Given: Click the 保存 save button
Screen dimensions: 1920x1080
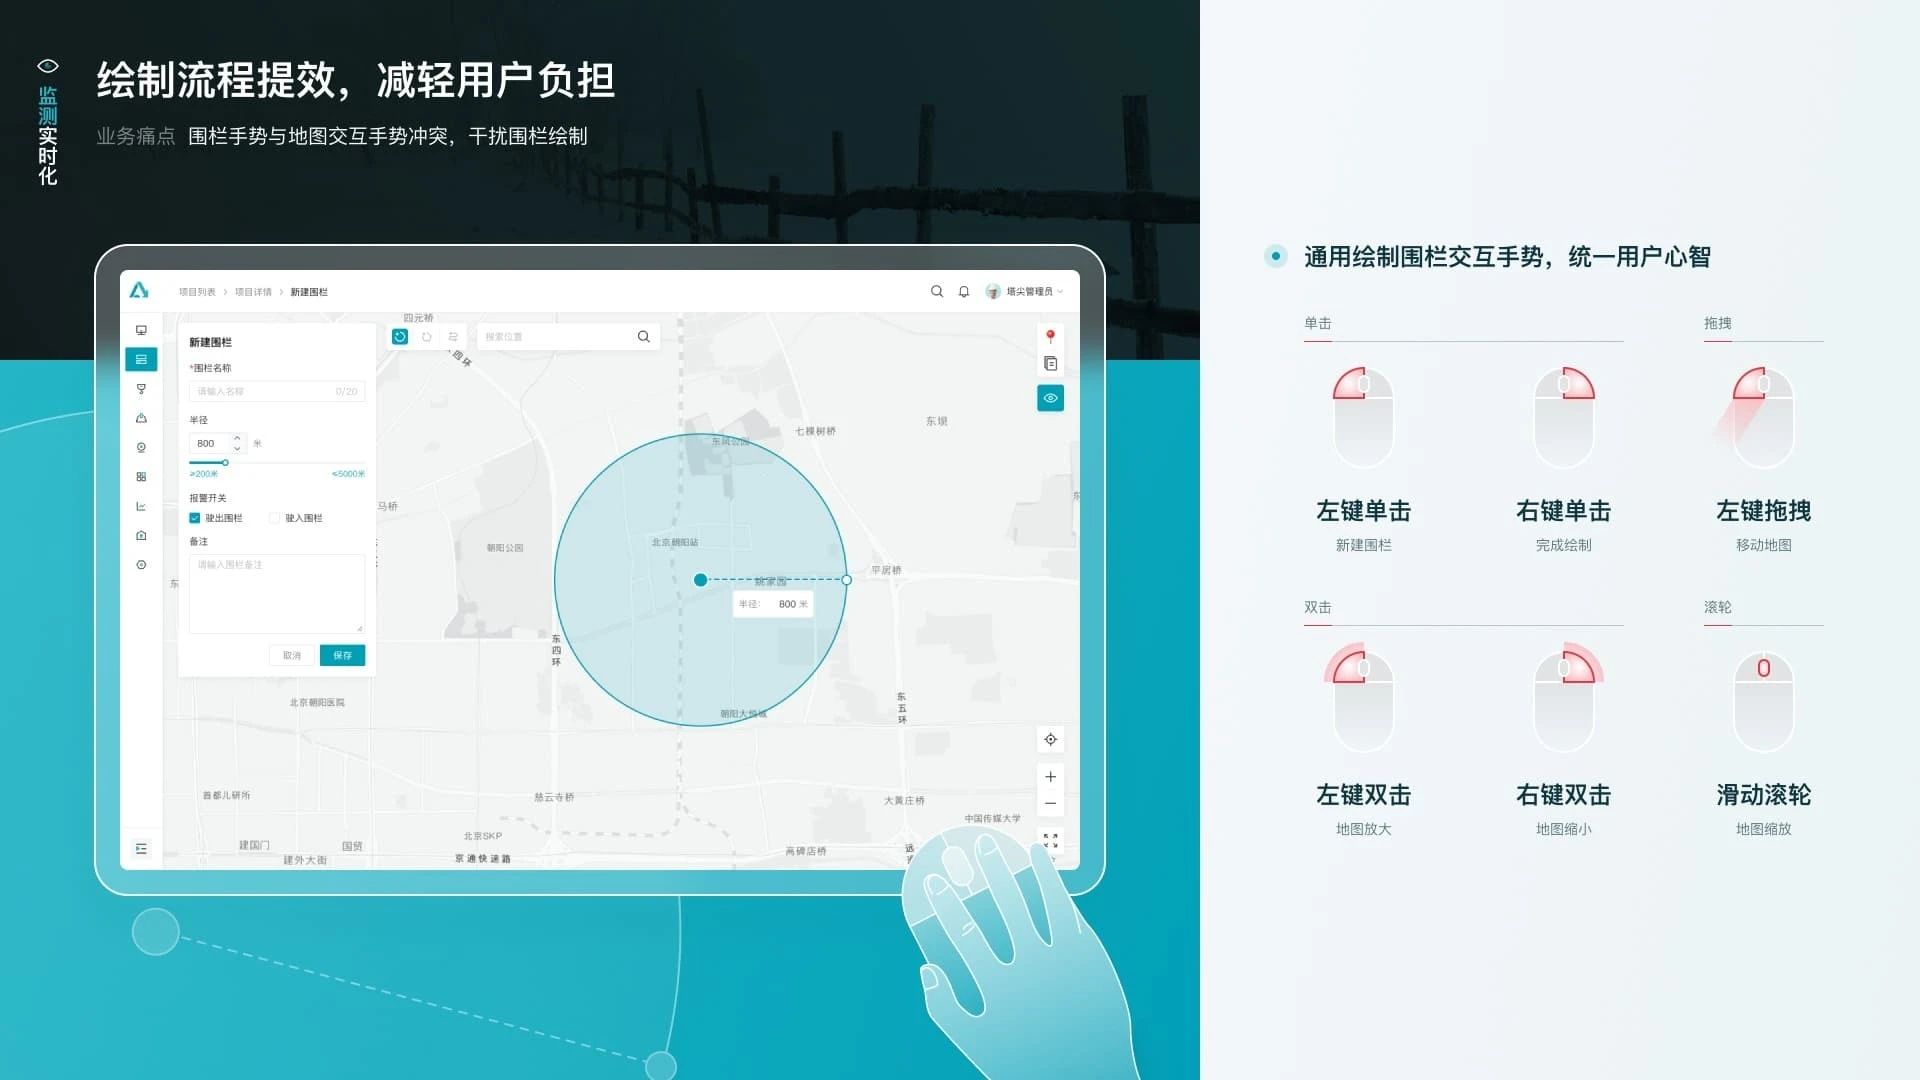Looking at the screenshot, I should pyautogui.click(x=342, y=655).
